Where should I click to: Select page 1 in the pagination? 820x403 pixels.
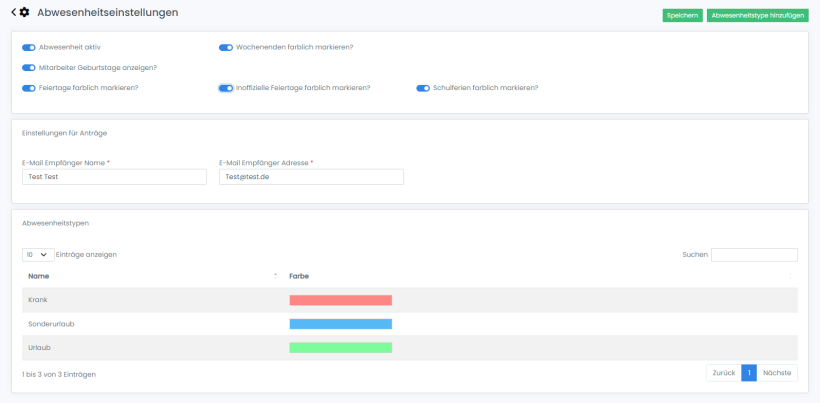coord(749,373)
